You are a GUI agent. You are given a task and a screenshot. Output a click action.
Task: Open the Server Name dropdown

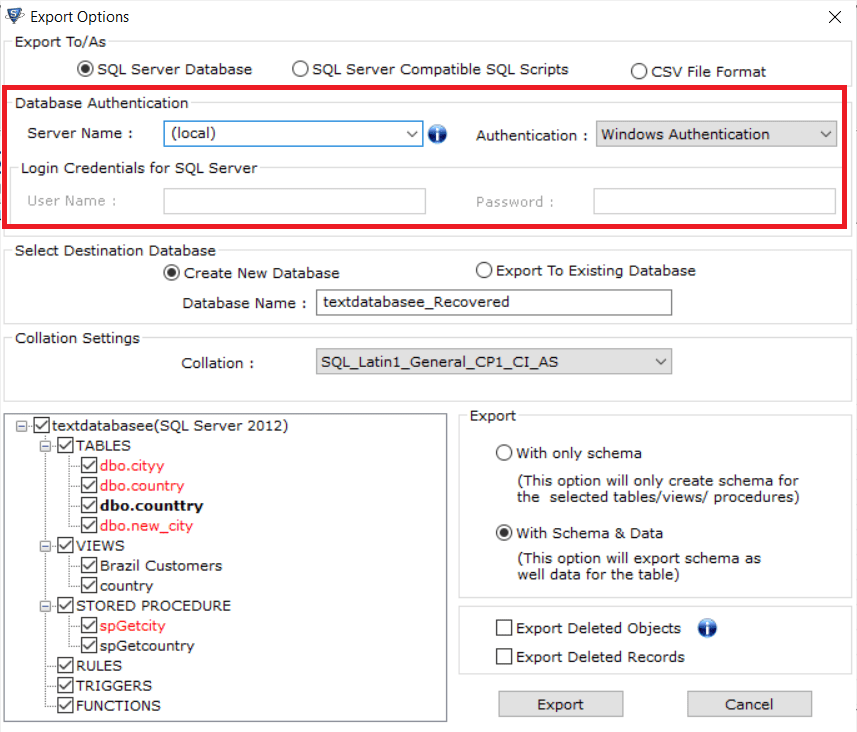pos(412,133)
